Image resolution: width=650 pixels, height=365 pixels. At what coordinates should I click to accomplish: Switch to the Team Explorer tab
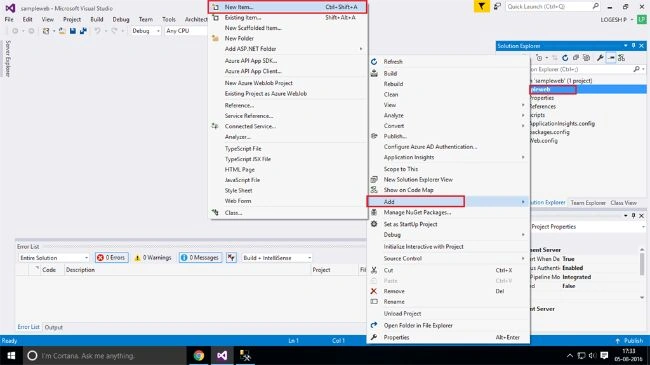(588, 203)
